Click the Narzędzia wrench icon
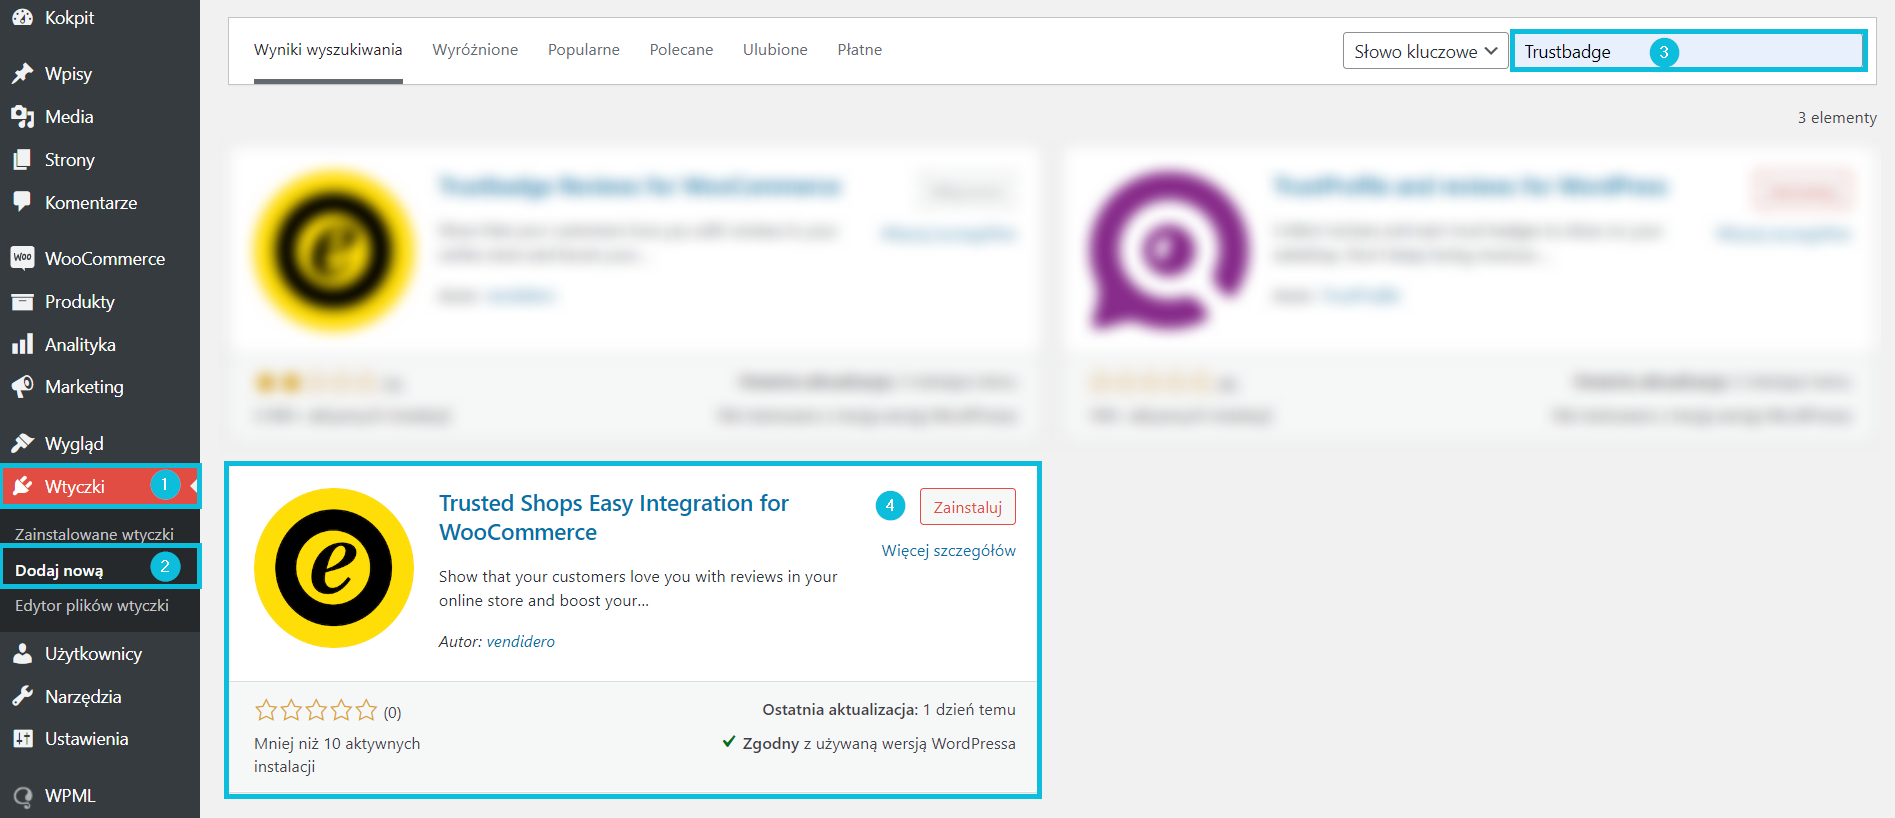Viewport: 1895px width, 818px height. tap(22, 696)
